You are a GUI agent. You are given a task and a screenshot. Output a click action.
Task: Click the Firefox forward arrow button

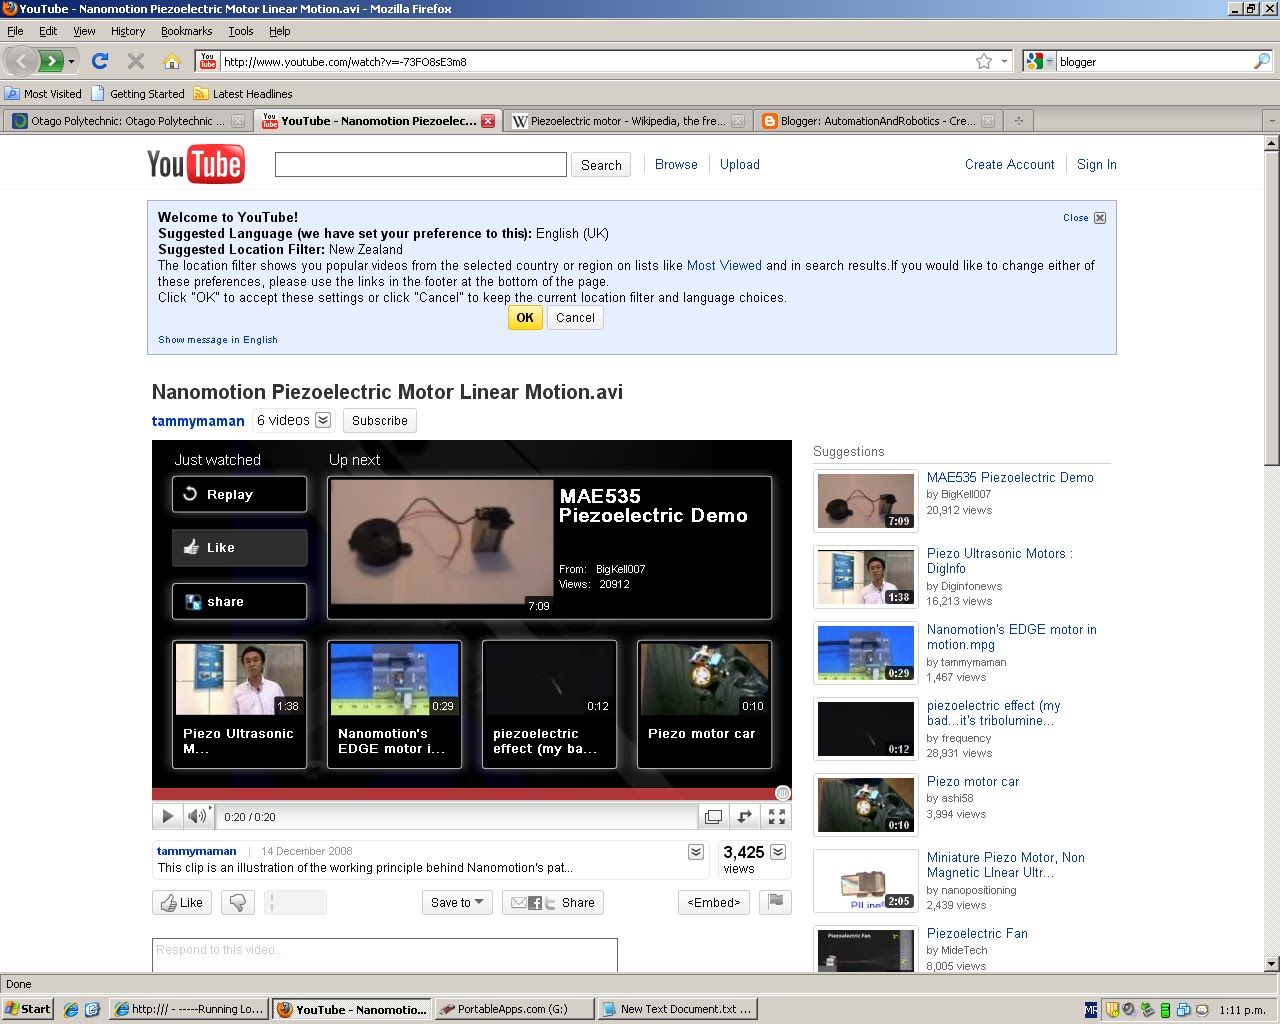point(51,61)
